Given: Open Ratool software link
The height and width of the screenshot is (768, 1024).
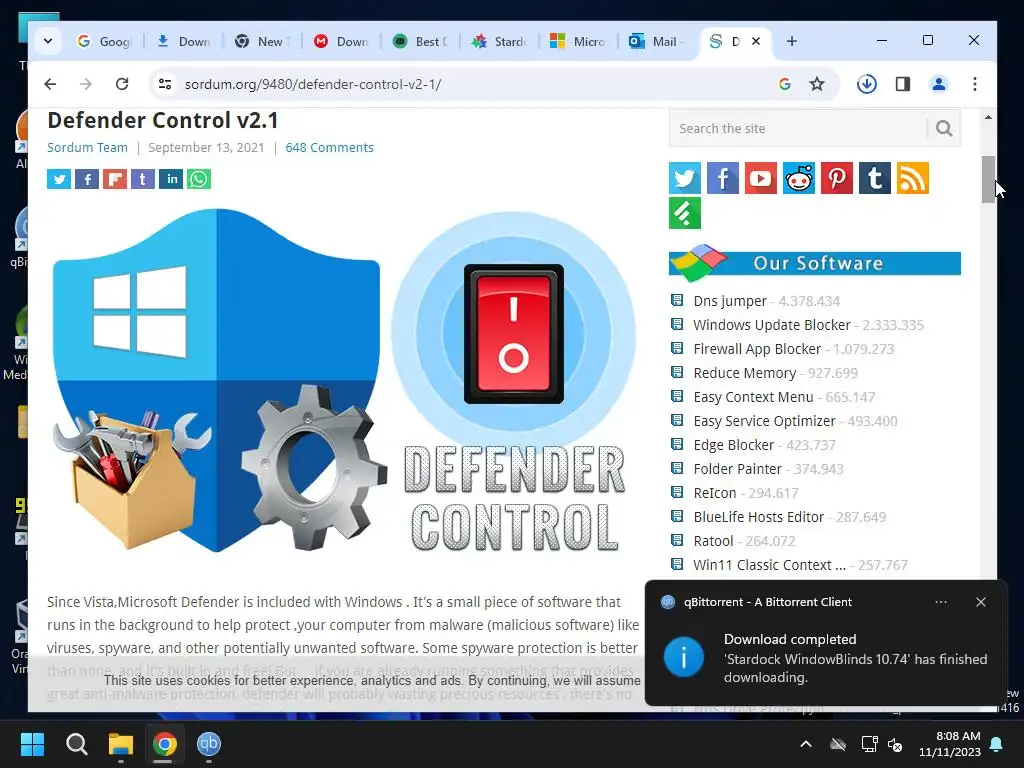Looking at the screenshot, I should (714, 541).
